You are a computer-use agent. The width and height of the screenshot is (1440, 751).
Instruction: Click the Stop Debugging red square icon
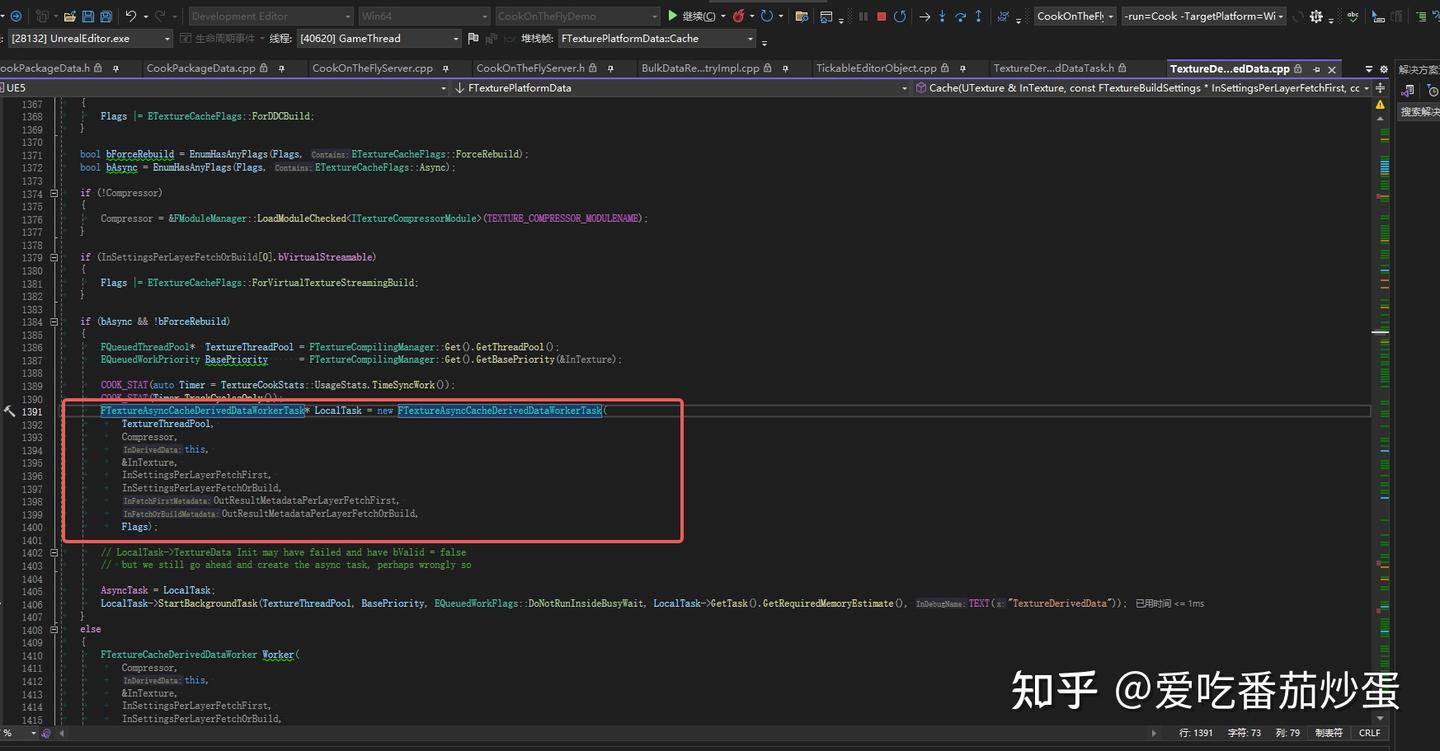883,16
